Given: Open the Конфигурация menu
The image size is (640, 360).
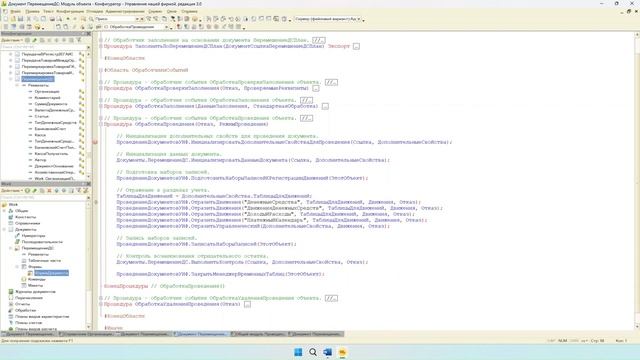Looking at the screenshot, I should [70, 11].
